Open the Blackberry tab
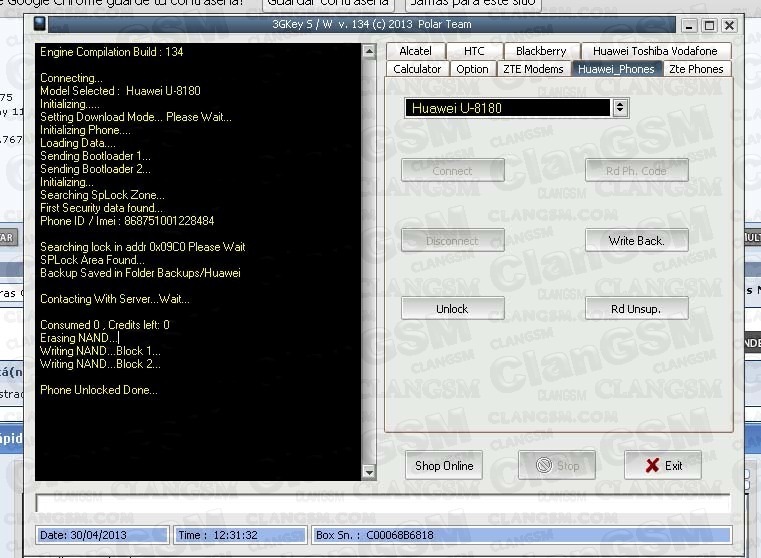The height and width of the screenshot is (558, 761). (541, 51)
